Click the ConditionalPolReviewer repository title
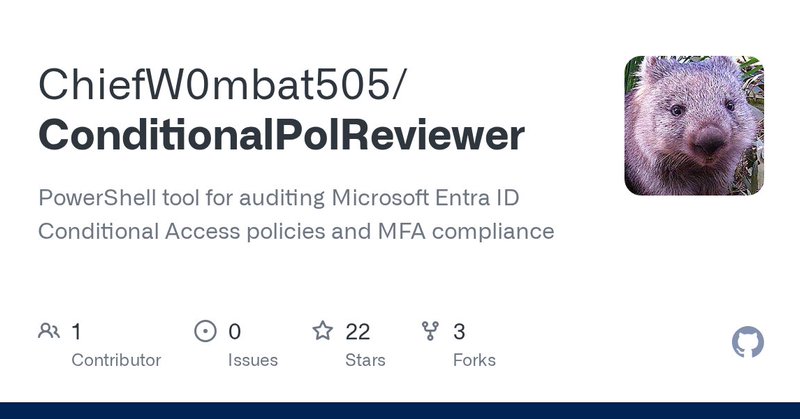 click(281, 135)
